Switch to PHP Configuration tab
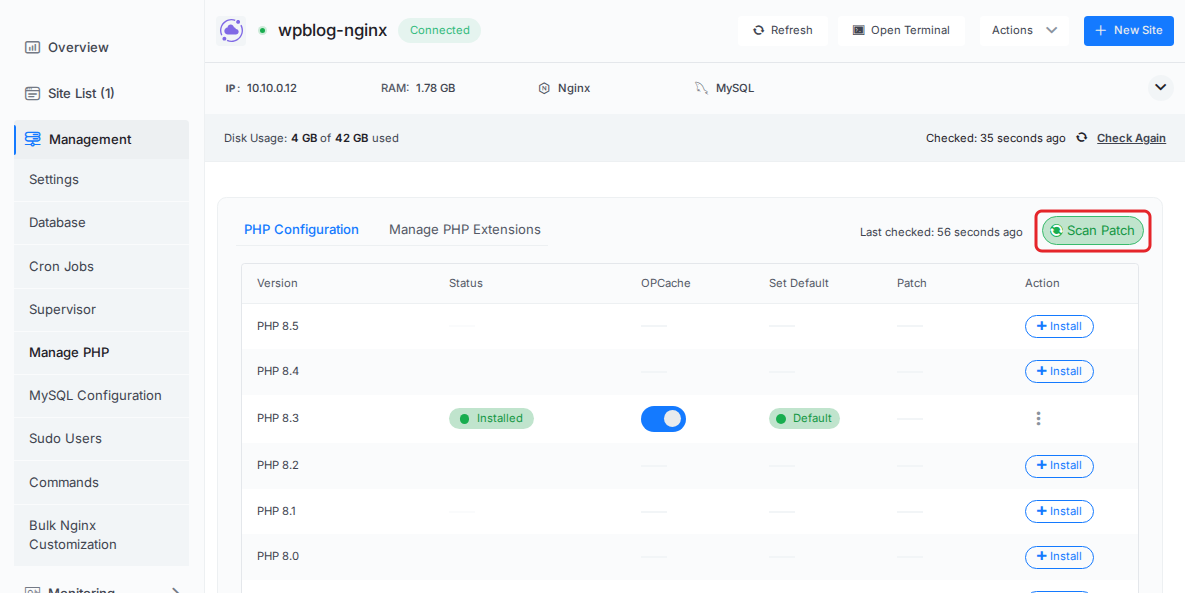The image size is (1185, 593). pyautogui.click(x=302, y=230)
